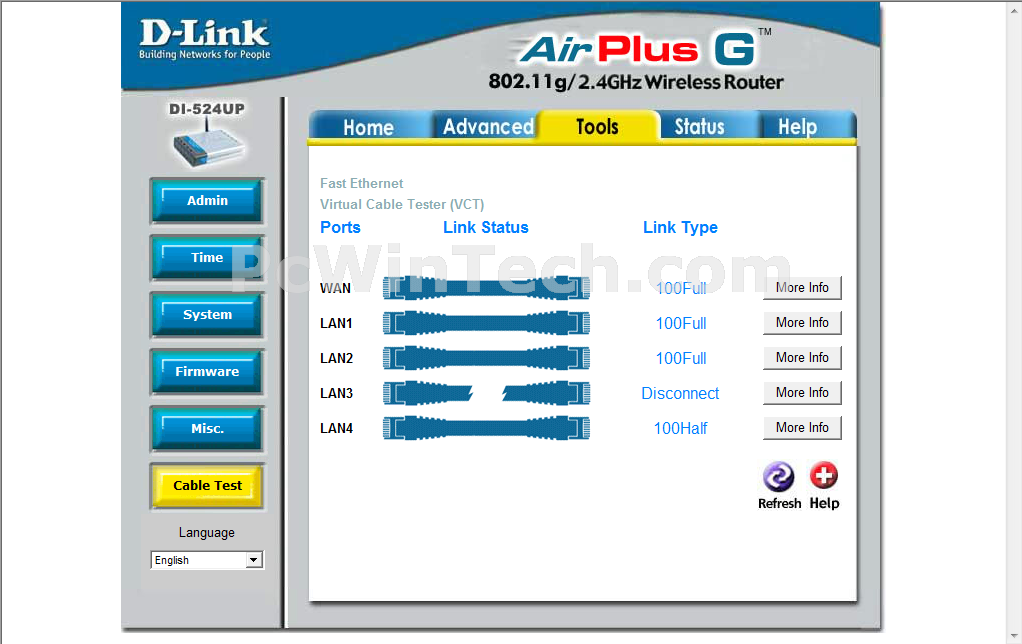Click the LAN2 port label
The height and width of the screenshot is (644, 1022).
click(x=336, y=359)
